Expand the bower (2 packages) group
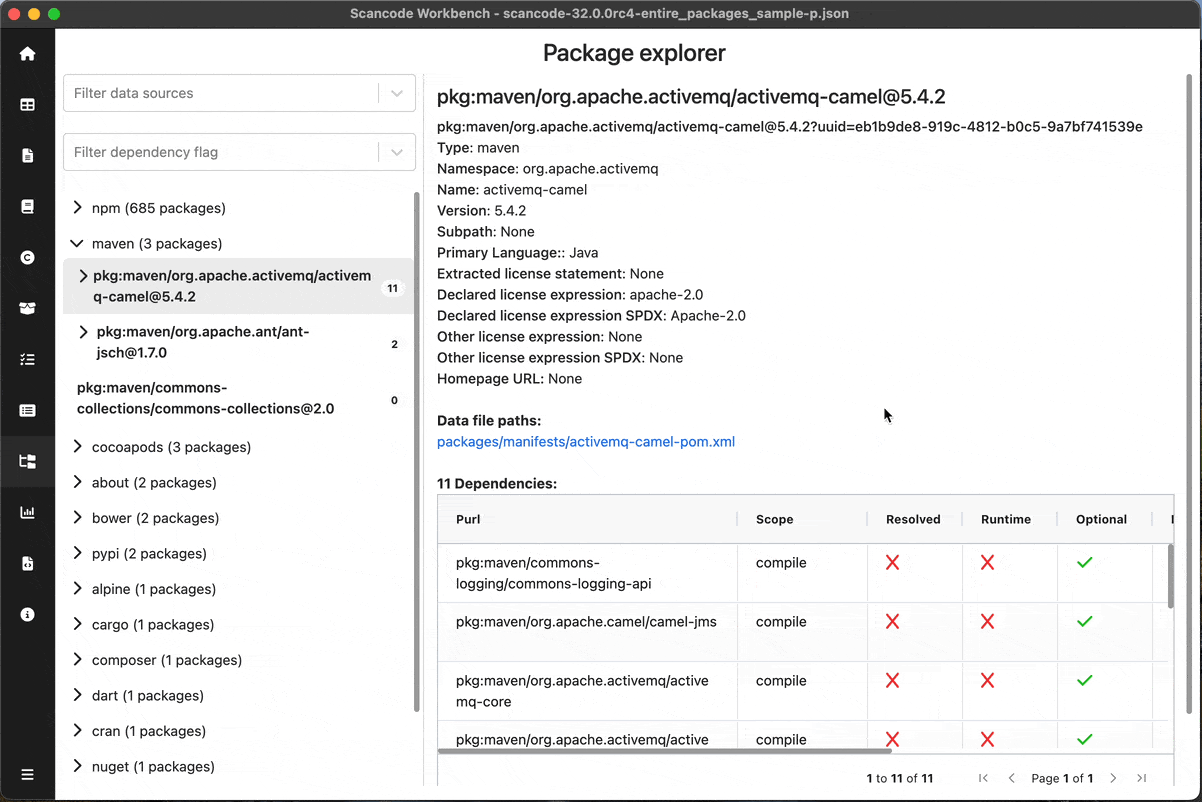 coord(77,518)
